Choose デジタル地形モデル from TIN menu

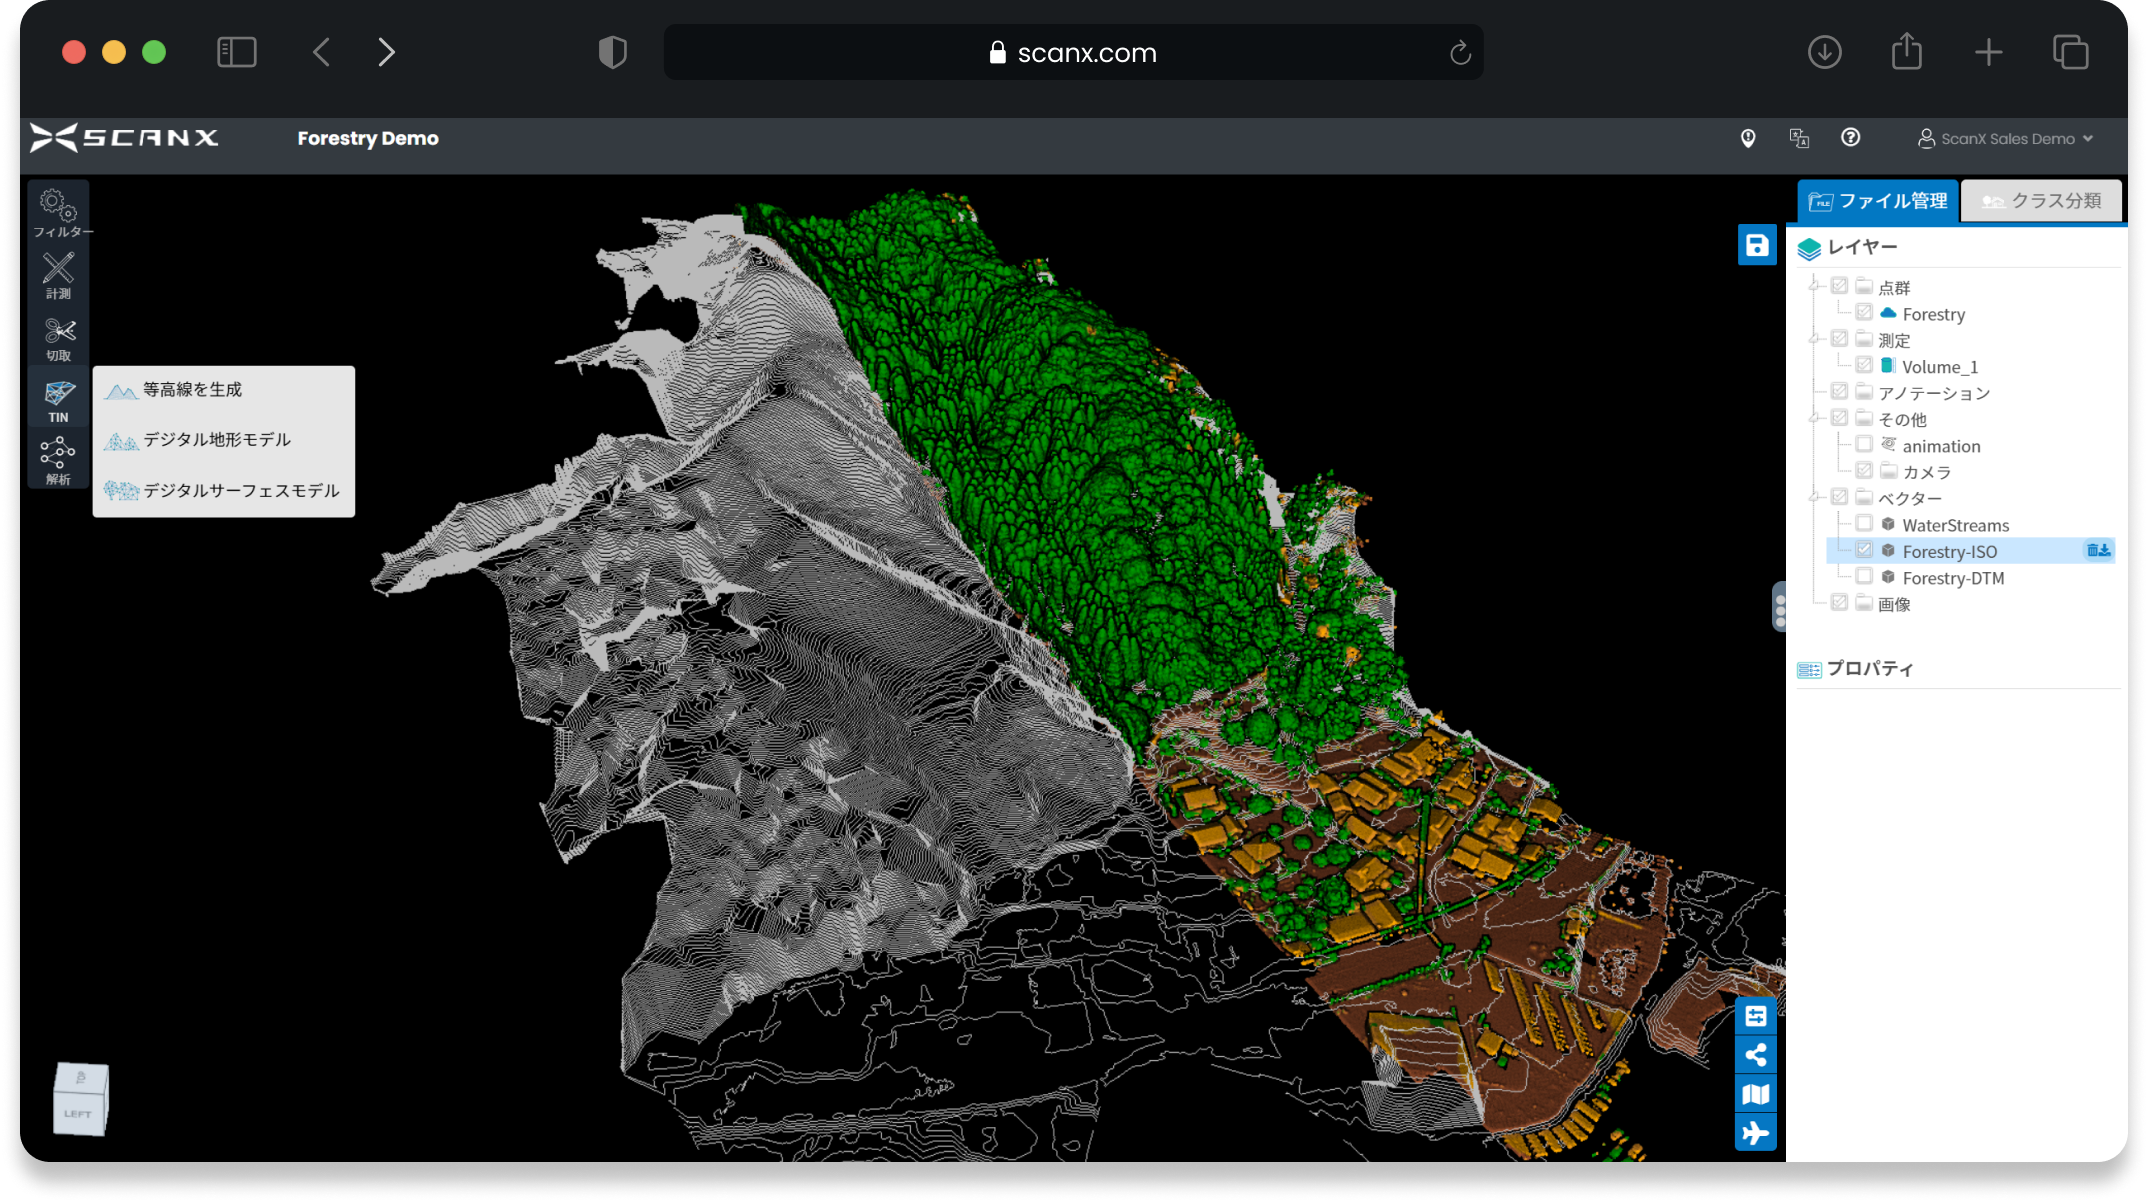pyautogui.click(x=216, y=440)
